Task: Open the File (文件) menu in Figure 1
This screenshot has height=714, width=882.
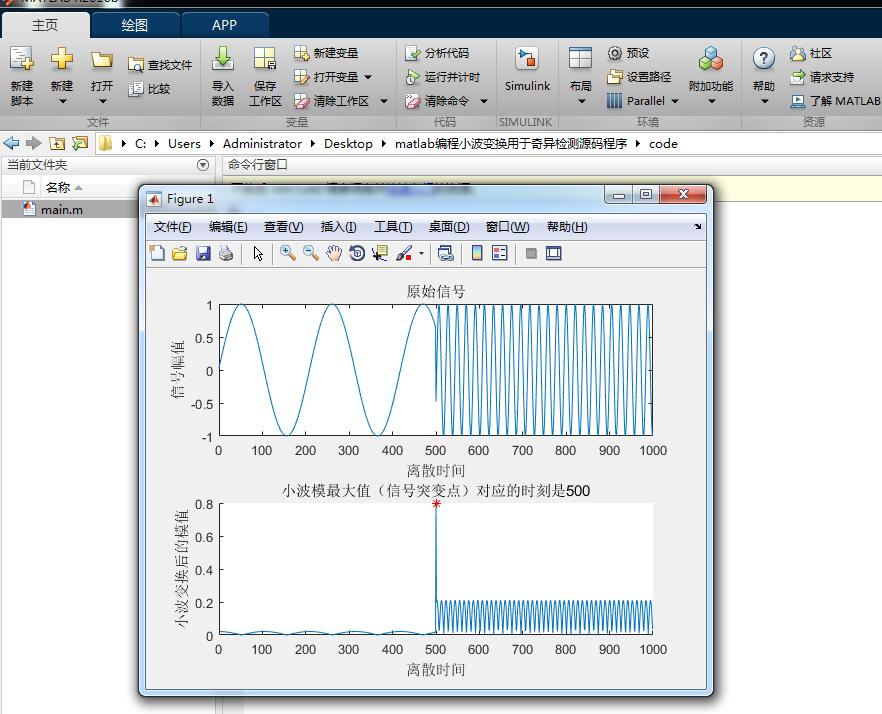Action: click(173, 227)
